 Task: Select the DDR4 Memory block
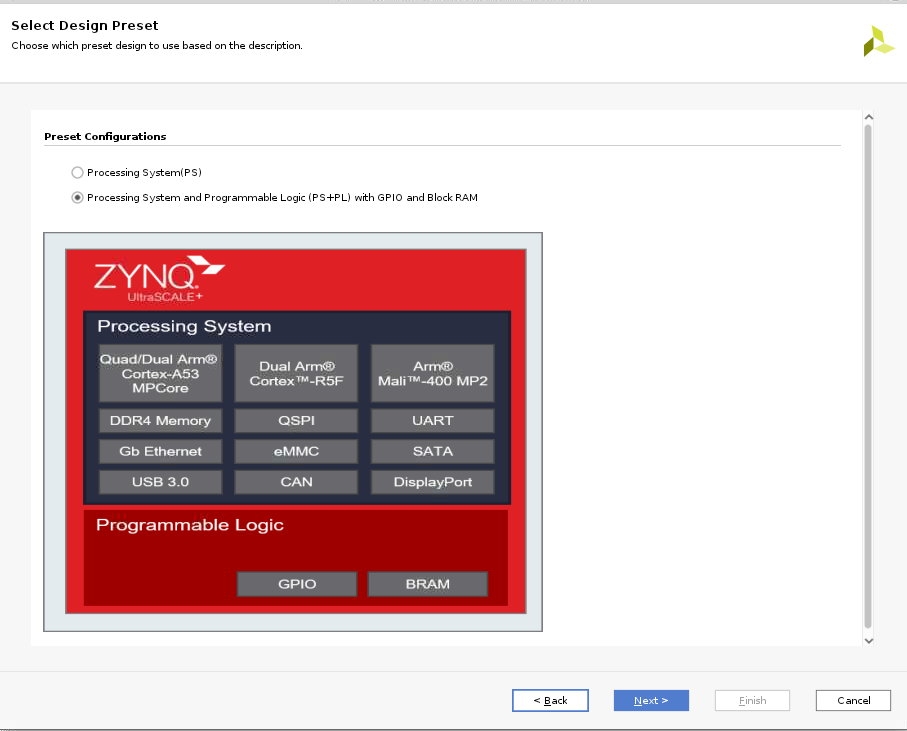pyautogui.click(x=160, y=420)
